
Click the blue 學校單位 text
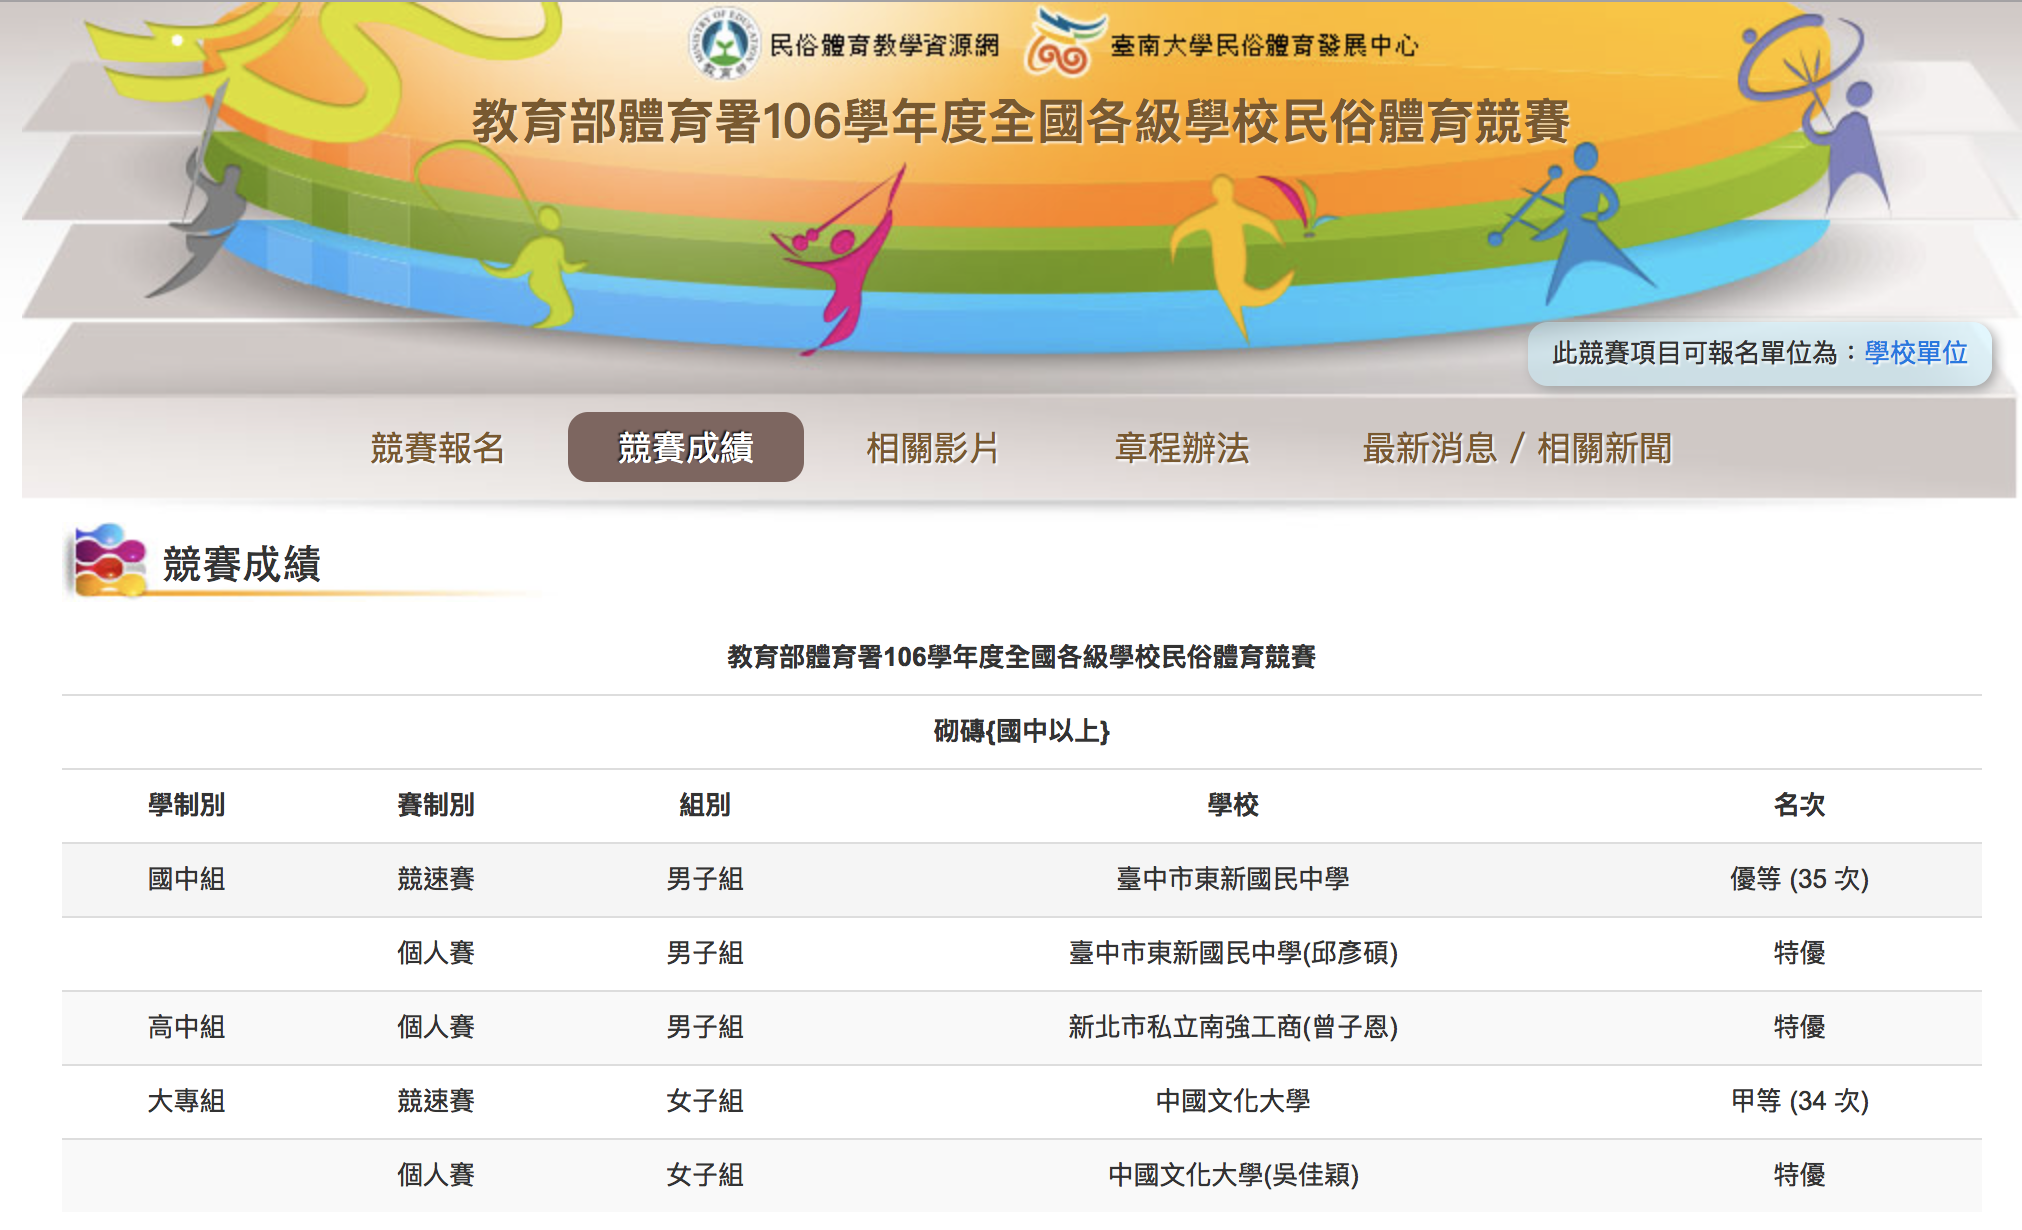point(1916,353)
